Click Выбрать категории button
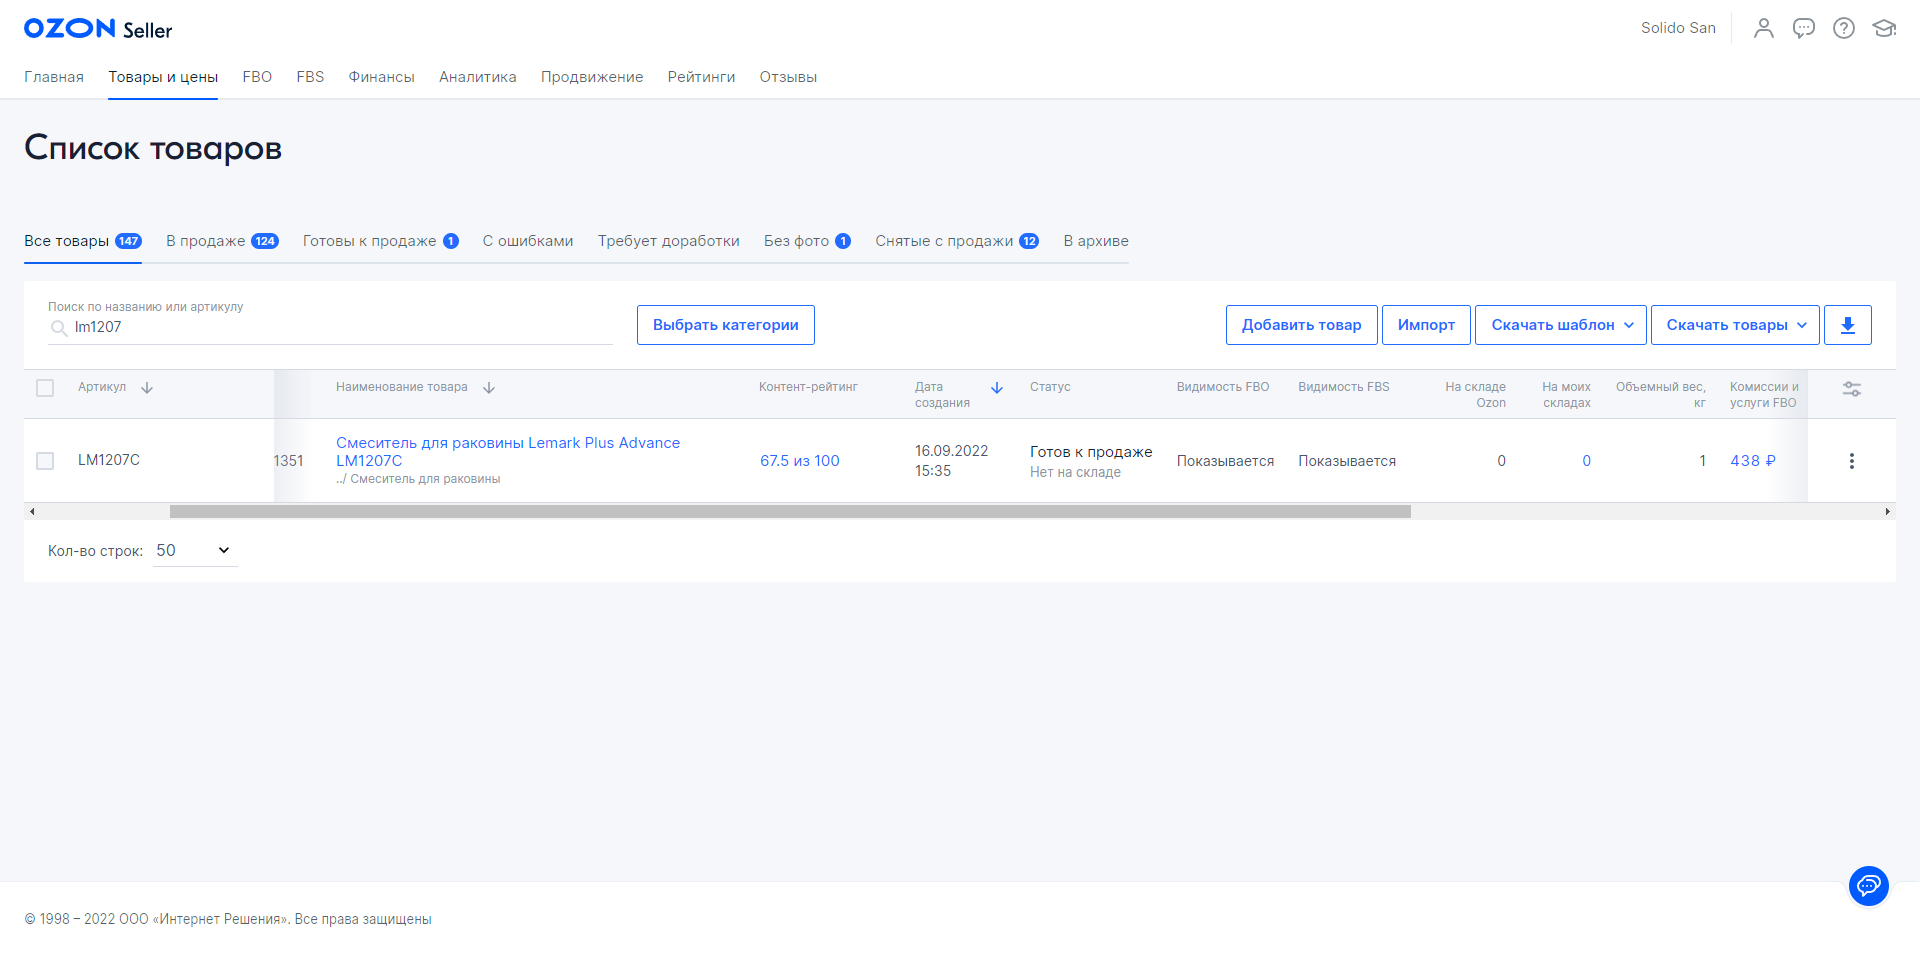 pyautogui.click(x=726, y=325)
